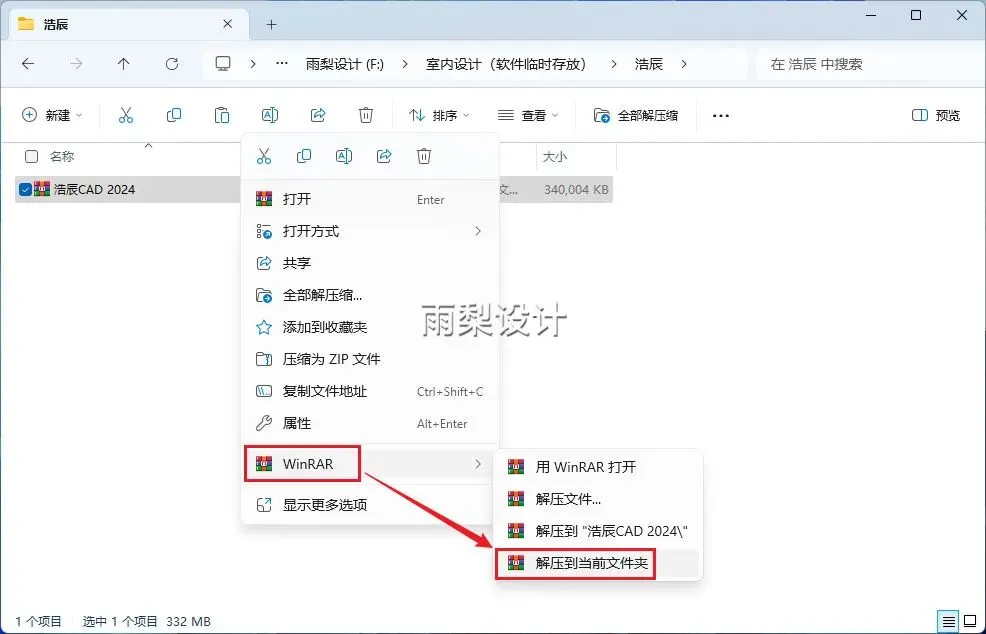Screen dimensions: 986x634
Task: Click the Rename icon in the main toolbar
Action: pyautogui.click(x=270, y=115)
